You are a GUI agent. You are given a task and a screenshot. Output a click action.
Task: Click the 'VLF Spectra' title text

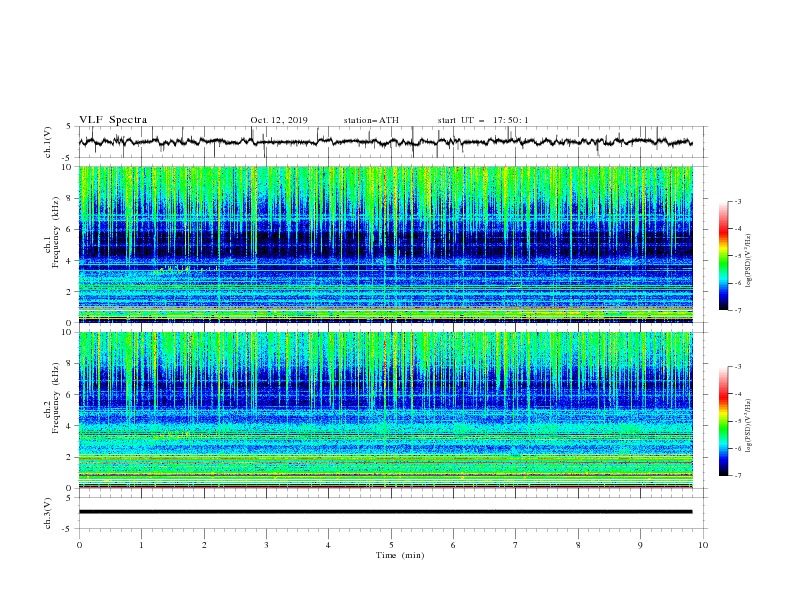[113, 120]
